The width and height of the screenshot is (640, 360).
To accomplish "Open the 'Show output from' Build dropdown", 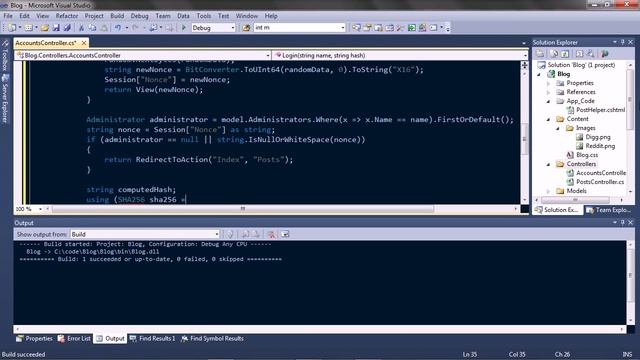I will coord(217,234).
